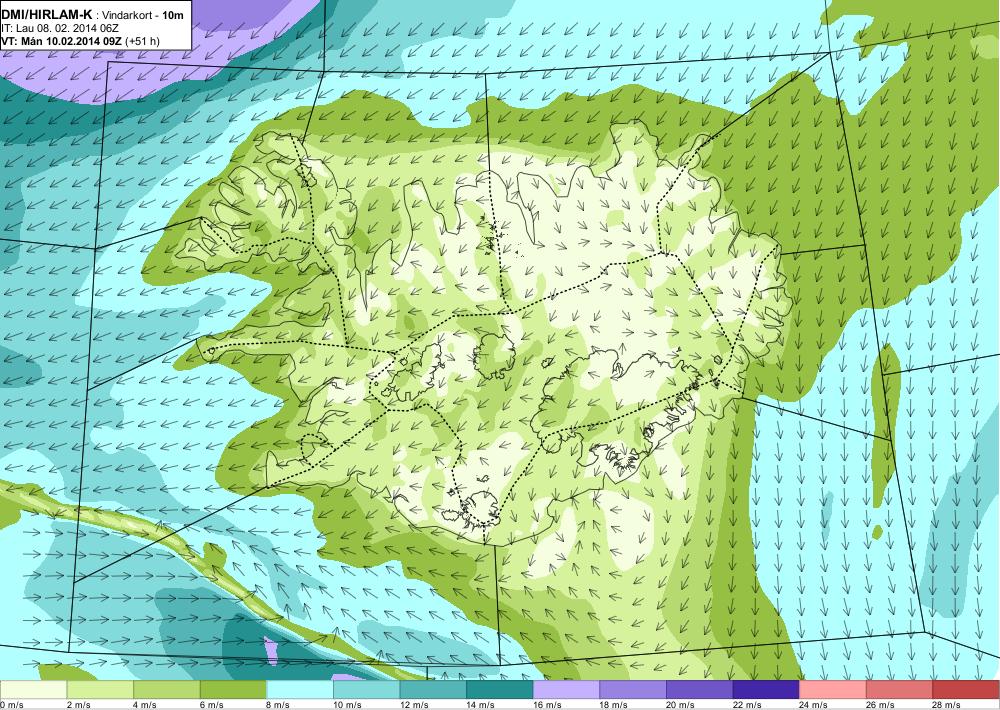Click the pale yellow 0–2 m/s legend swatch
1000x710 pixels.
[33, 690]
